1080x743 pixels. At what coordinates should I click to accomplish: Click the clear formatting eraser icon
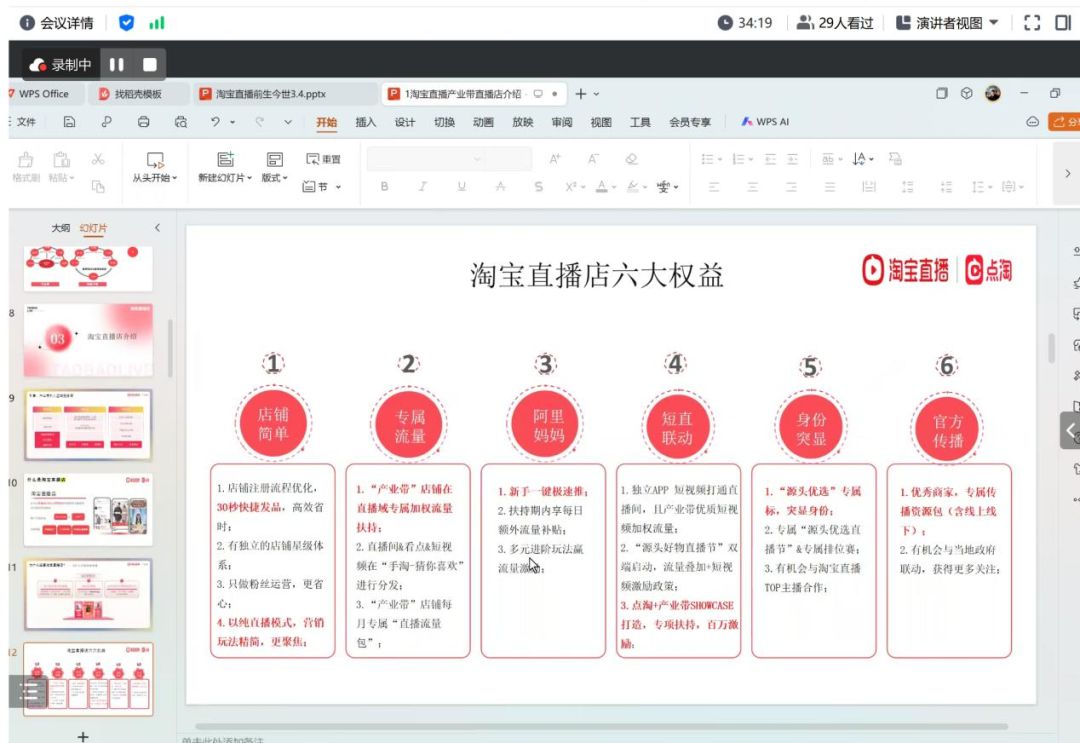(x=631, y=159)
